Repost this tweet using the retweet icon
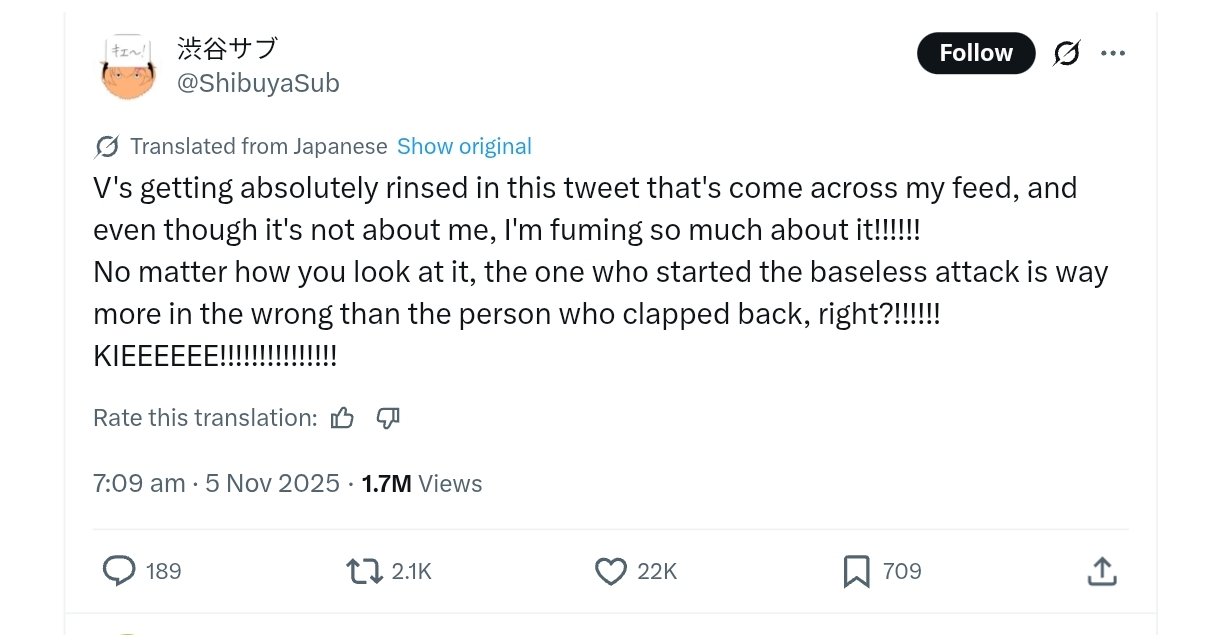The width and height of the screenshot is (1220, 635). click(x=363, y=571)
